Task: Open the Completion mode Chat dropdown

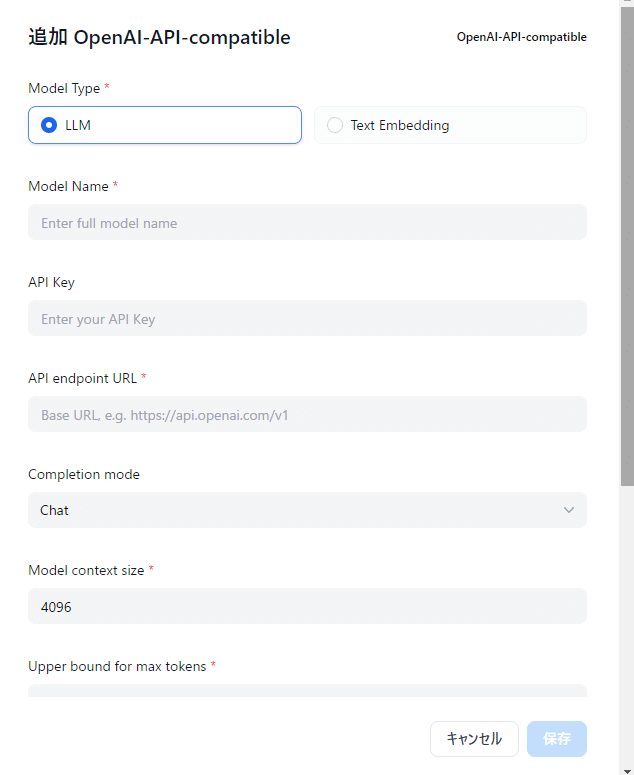Action: pyautogui.click(x=306, y=510)
